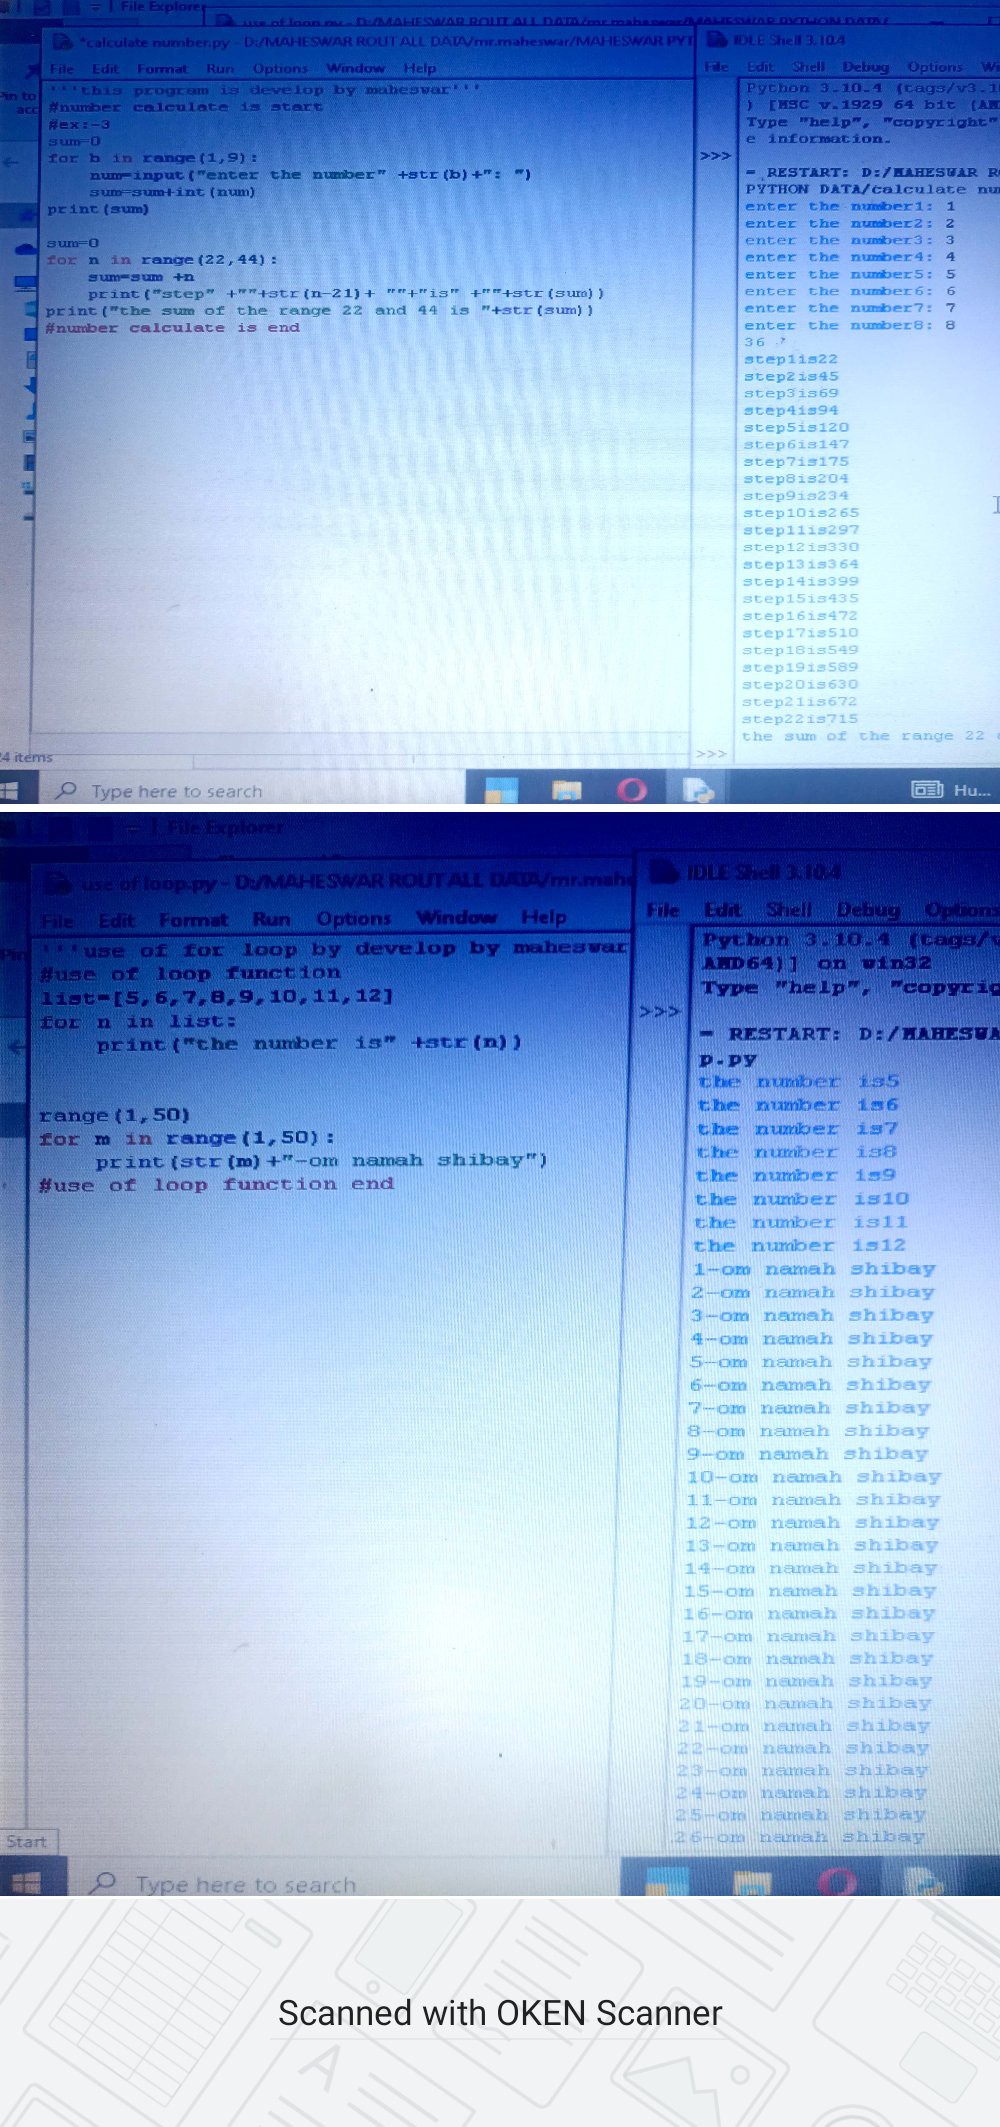Open Help menu in calculate number.py editor
Screen dimensions: 1000x2127
point(420,69)
